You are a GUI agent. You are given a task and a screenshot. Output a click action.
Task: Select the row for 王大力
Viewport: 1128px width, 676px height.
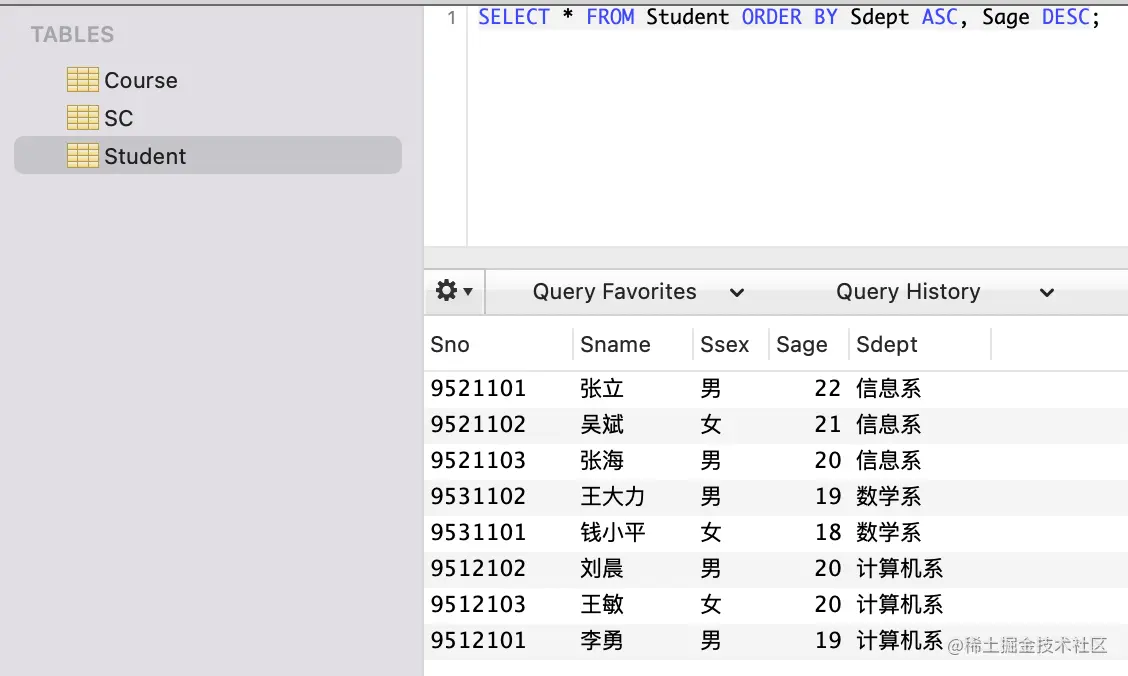tap(612, 496)
